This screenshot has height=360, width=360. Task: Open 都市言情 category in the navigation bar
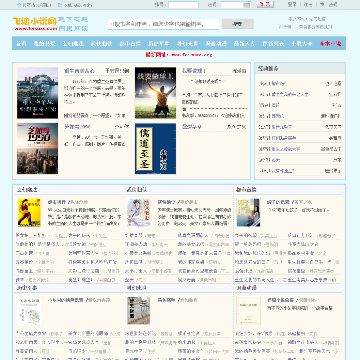pos(130,43)
